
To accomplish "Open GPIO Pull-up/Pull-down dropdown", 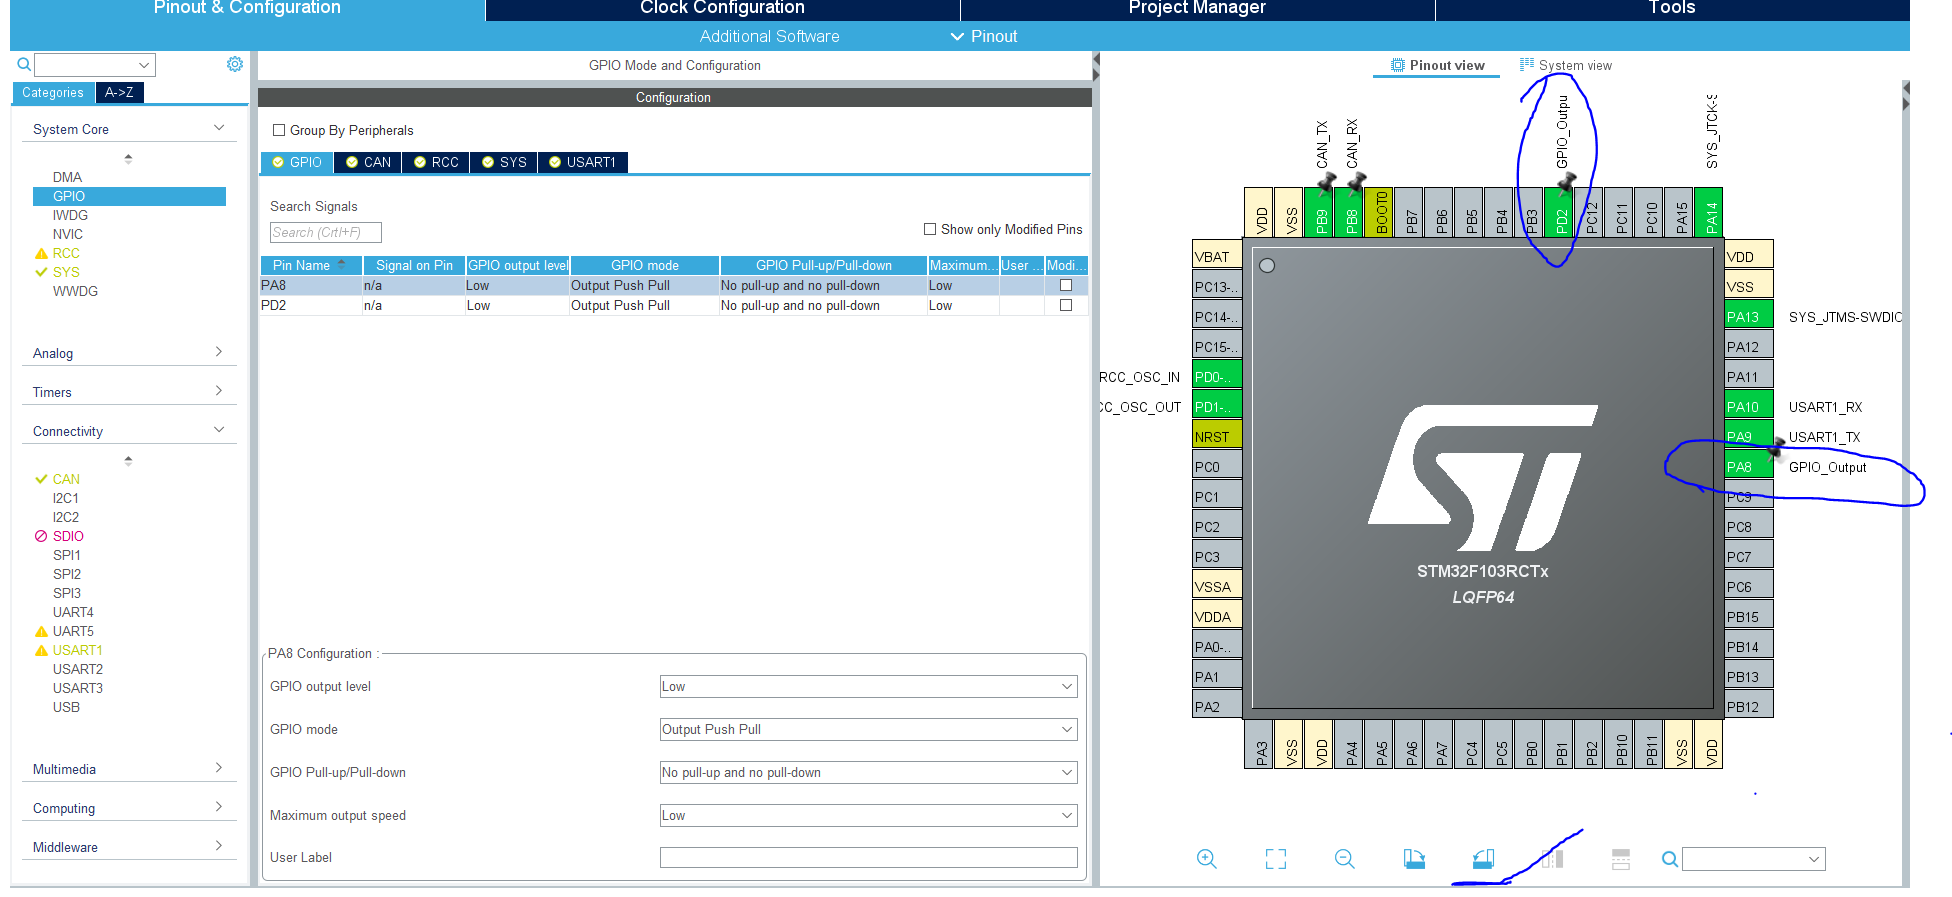I will click(868, 772).
